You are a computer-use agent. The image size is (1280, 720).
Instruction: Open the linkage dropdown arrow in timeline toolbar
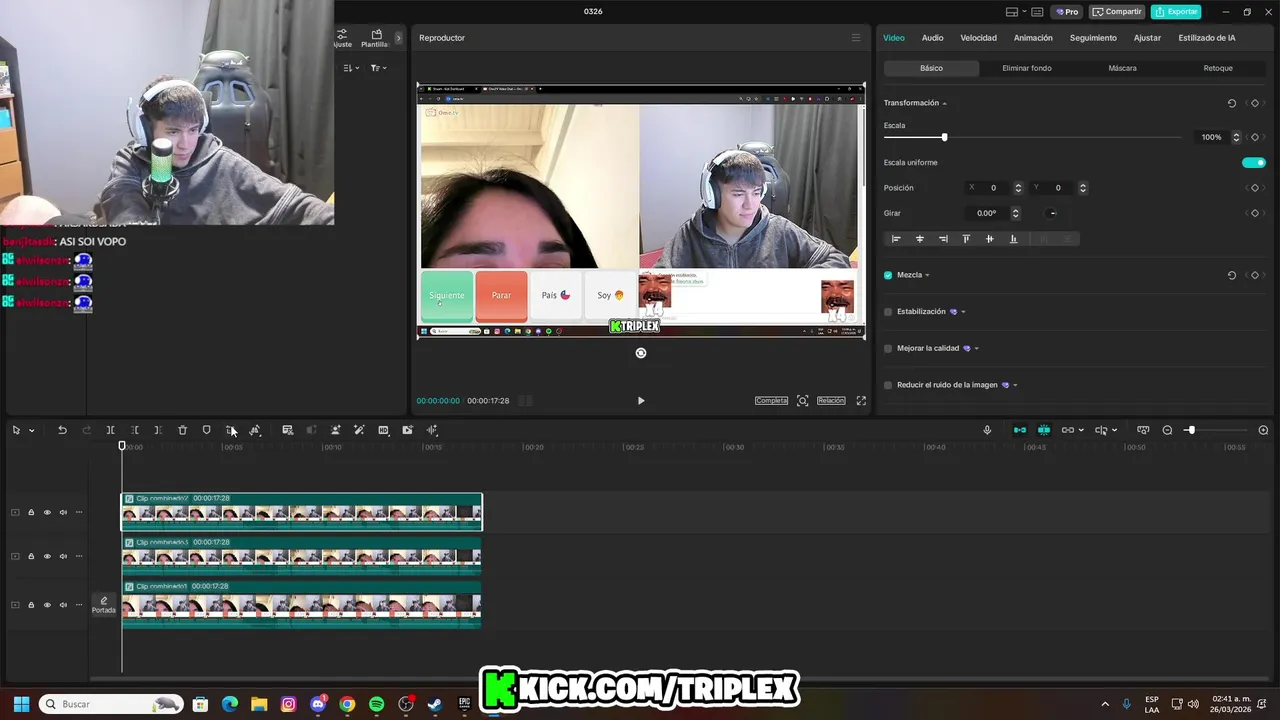point(1082,431)
